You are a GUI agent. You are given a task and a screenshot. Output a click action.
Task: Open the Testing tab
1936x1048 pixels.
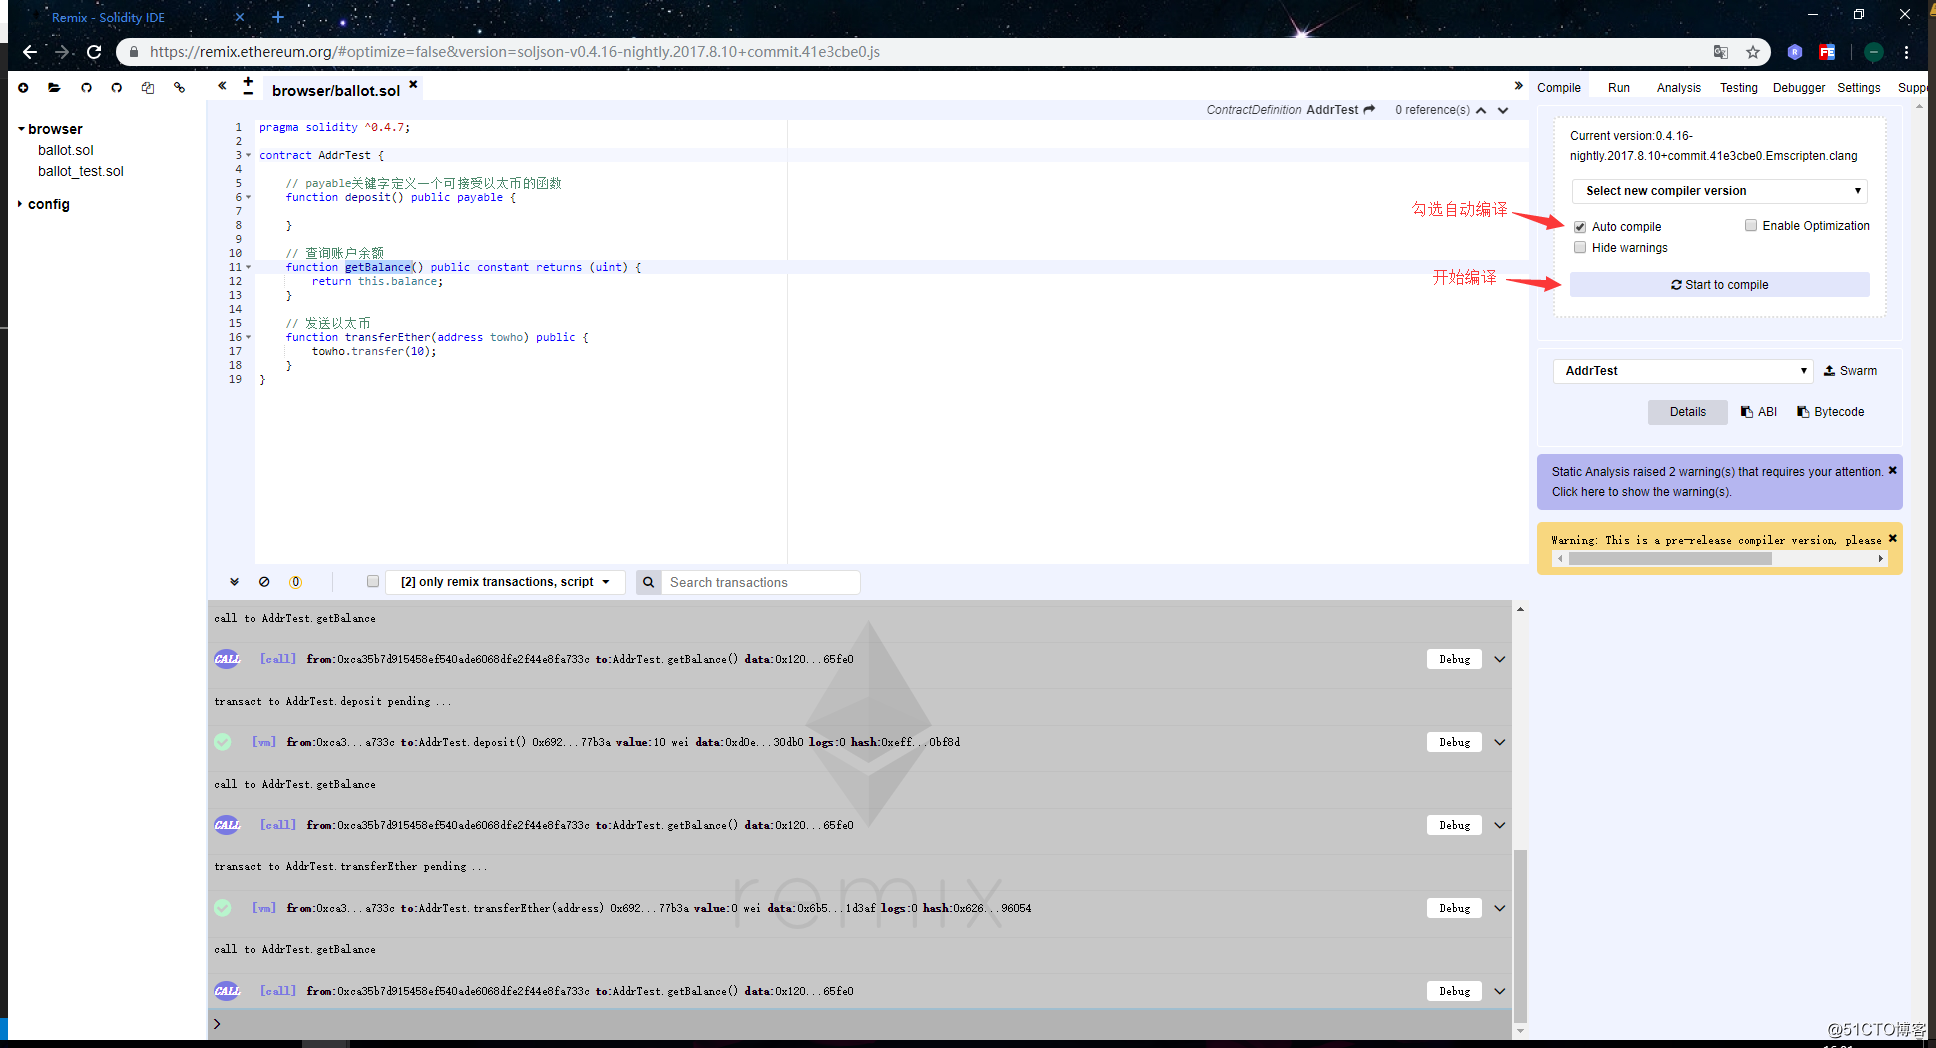coord(1739,88)
